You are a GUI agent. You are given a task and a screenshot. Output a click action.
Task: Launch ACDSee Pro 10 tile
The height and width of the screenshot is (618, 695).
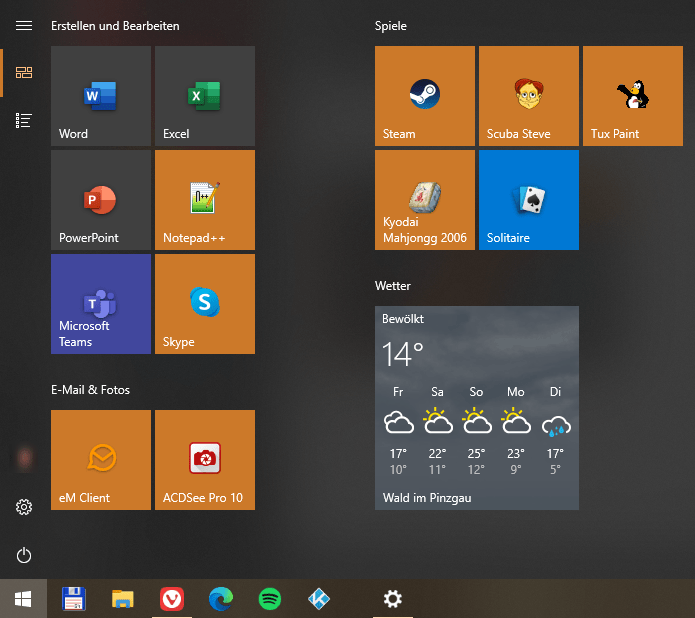205,460
